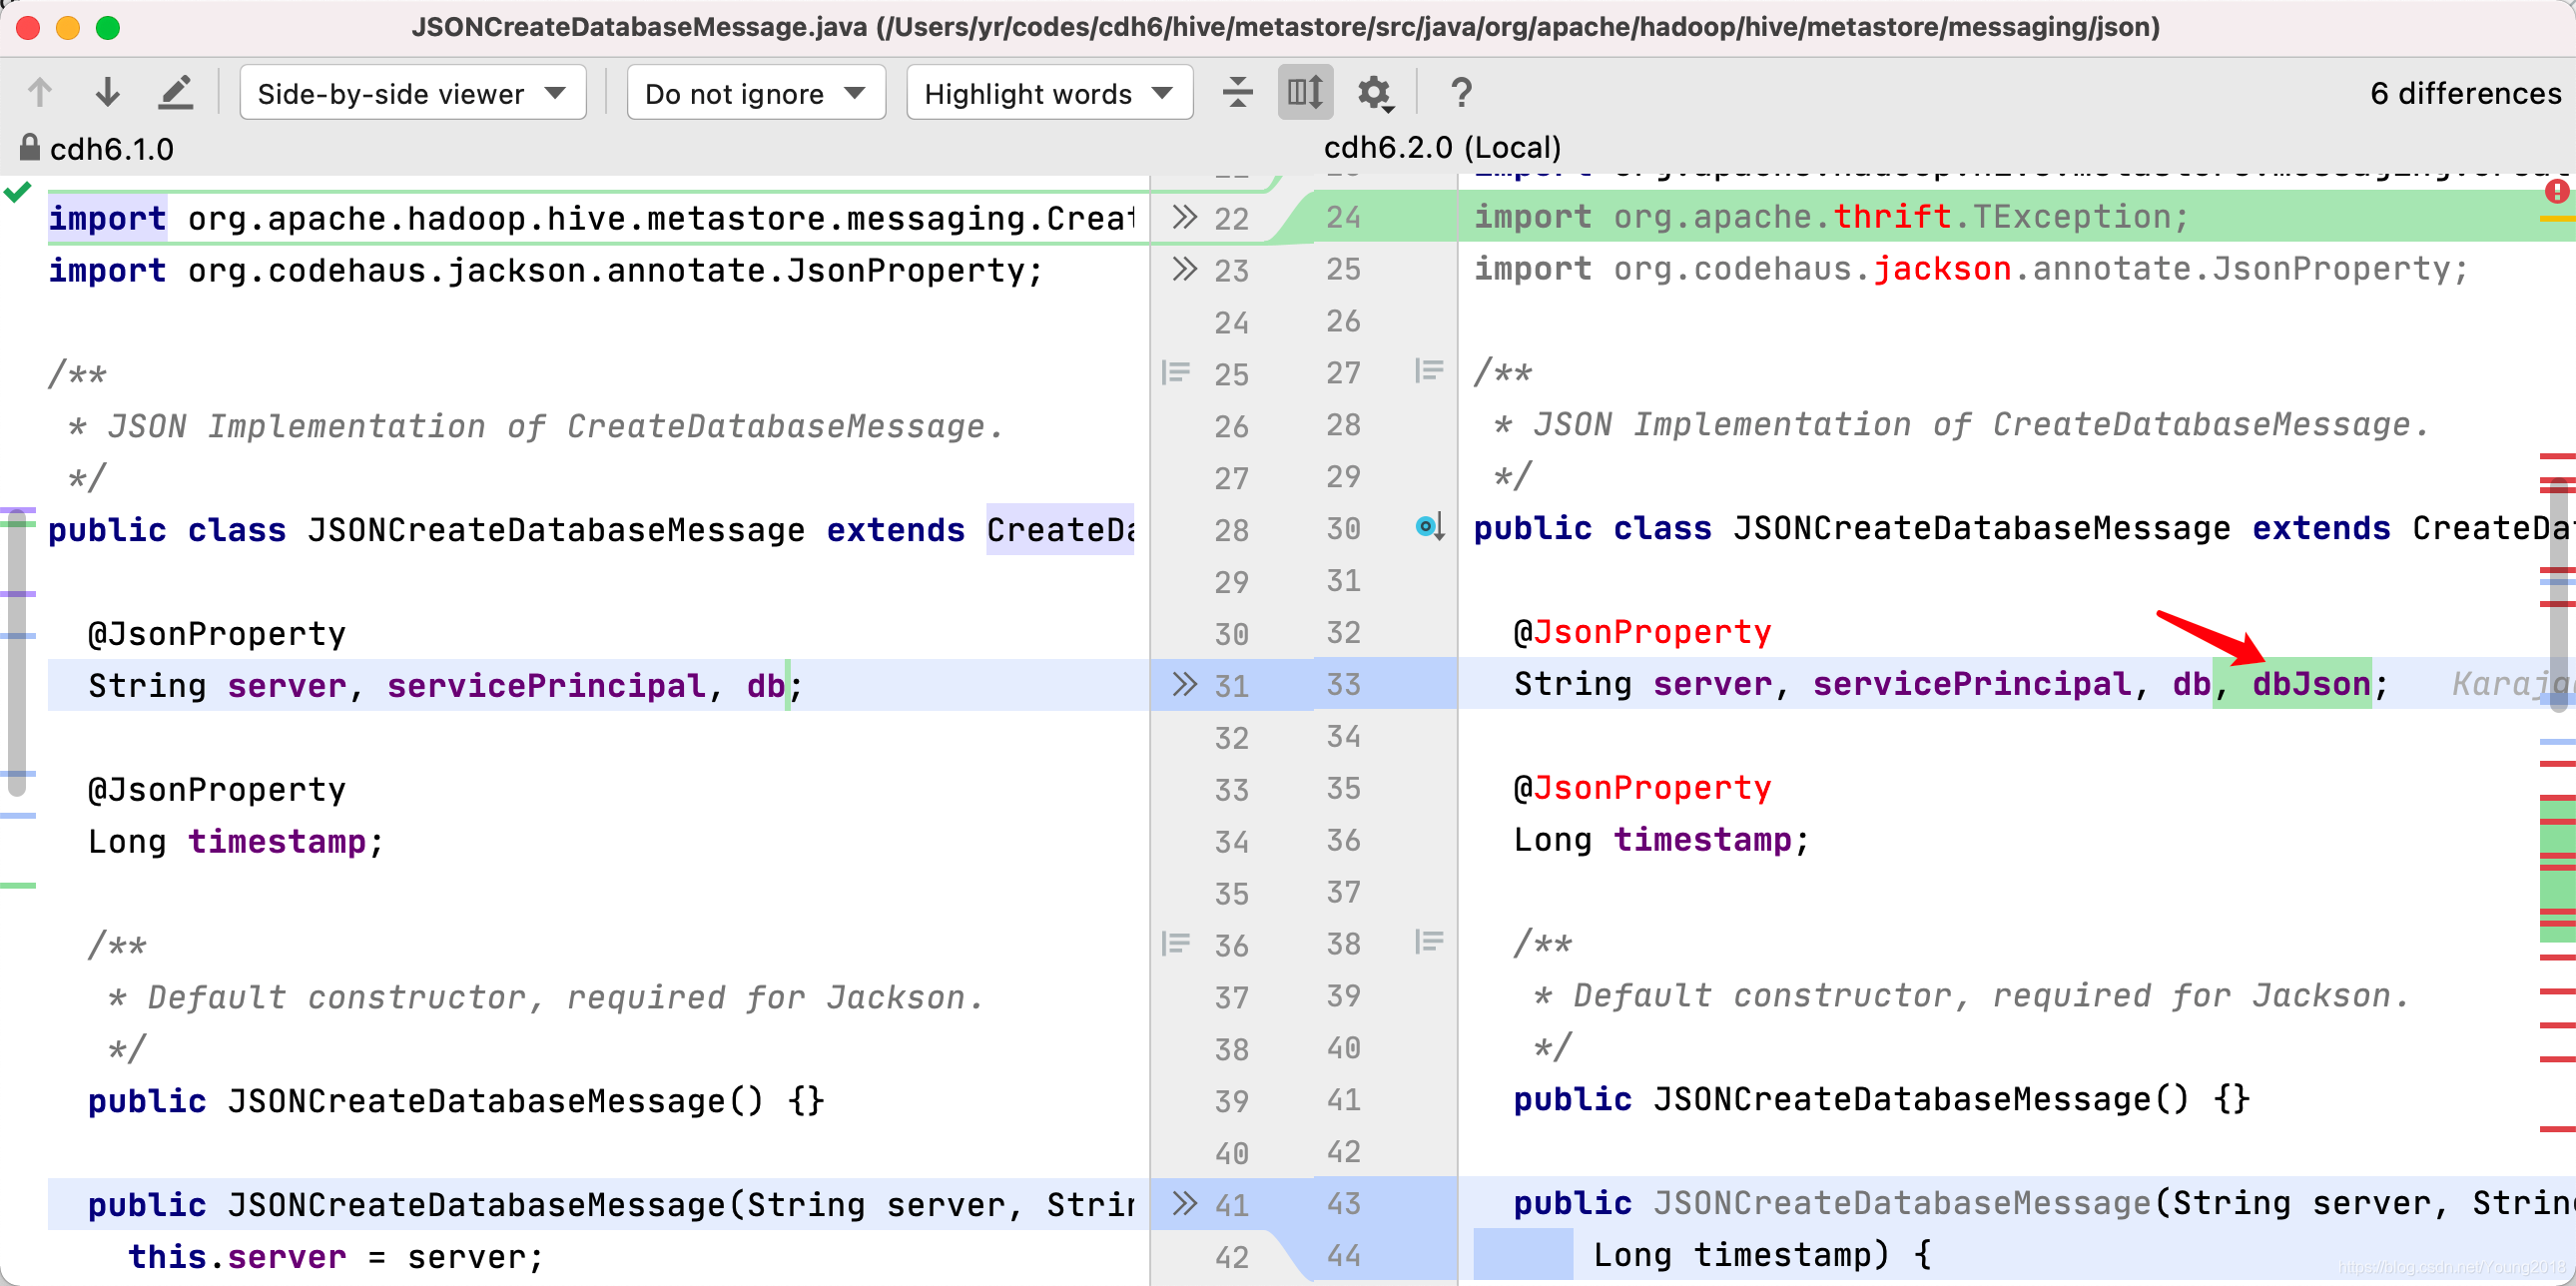
Task: Click overriding method gutter icon on line 30
Action: 1428,527
